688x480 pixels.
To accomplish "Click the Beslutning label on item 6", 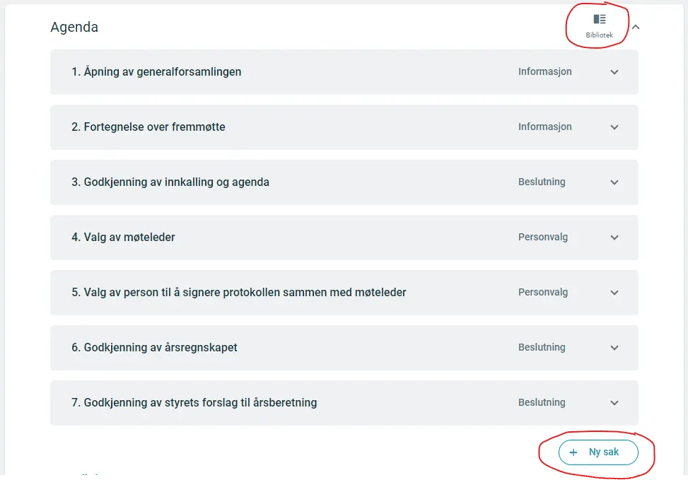I will (541, 347).
